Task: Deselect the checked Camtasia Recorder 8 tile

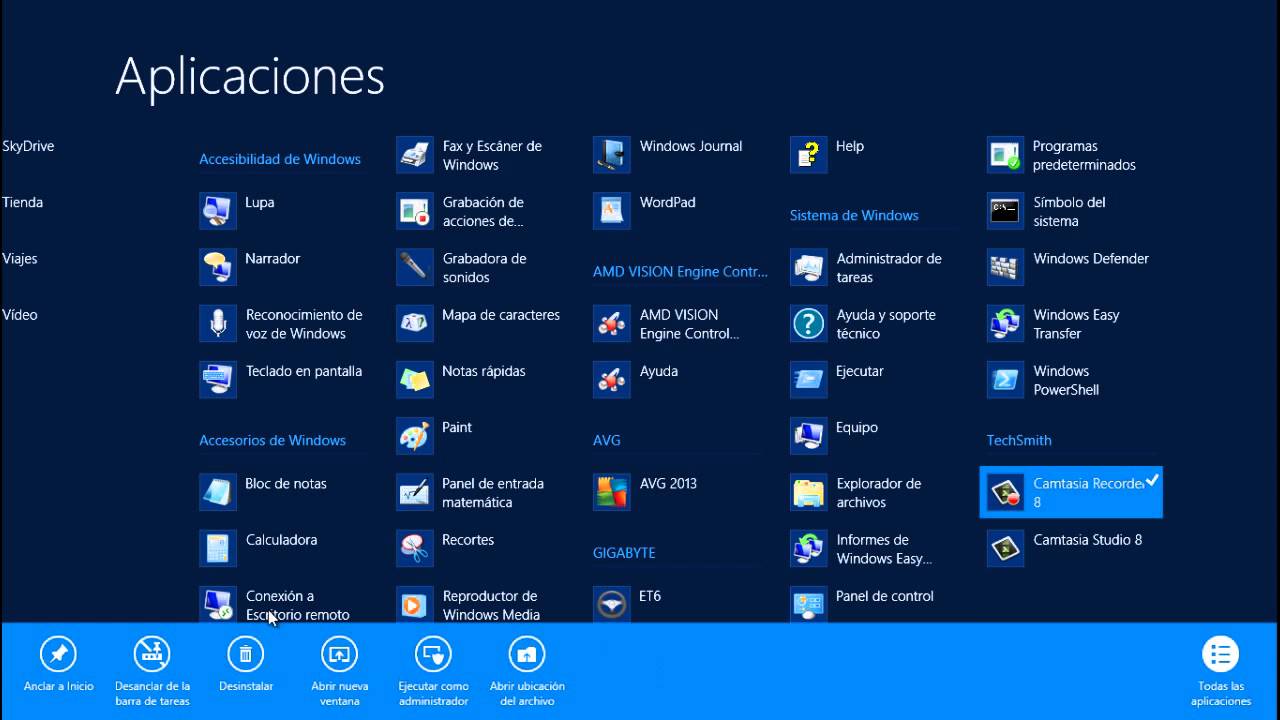Action: (1071, 492)
